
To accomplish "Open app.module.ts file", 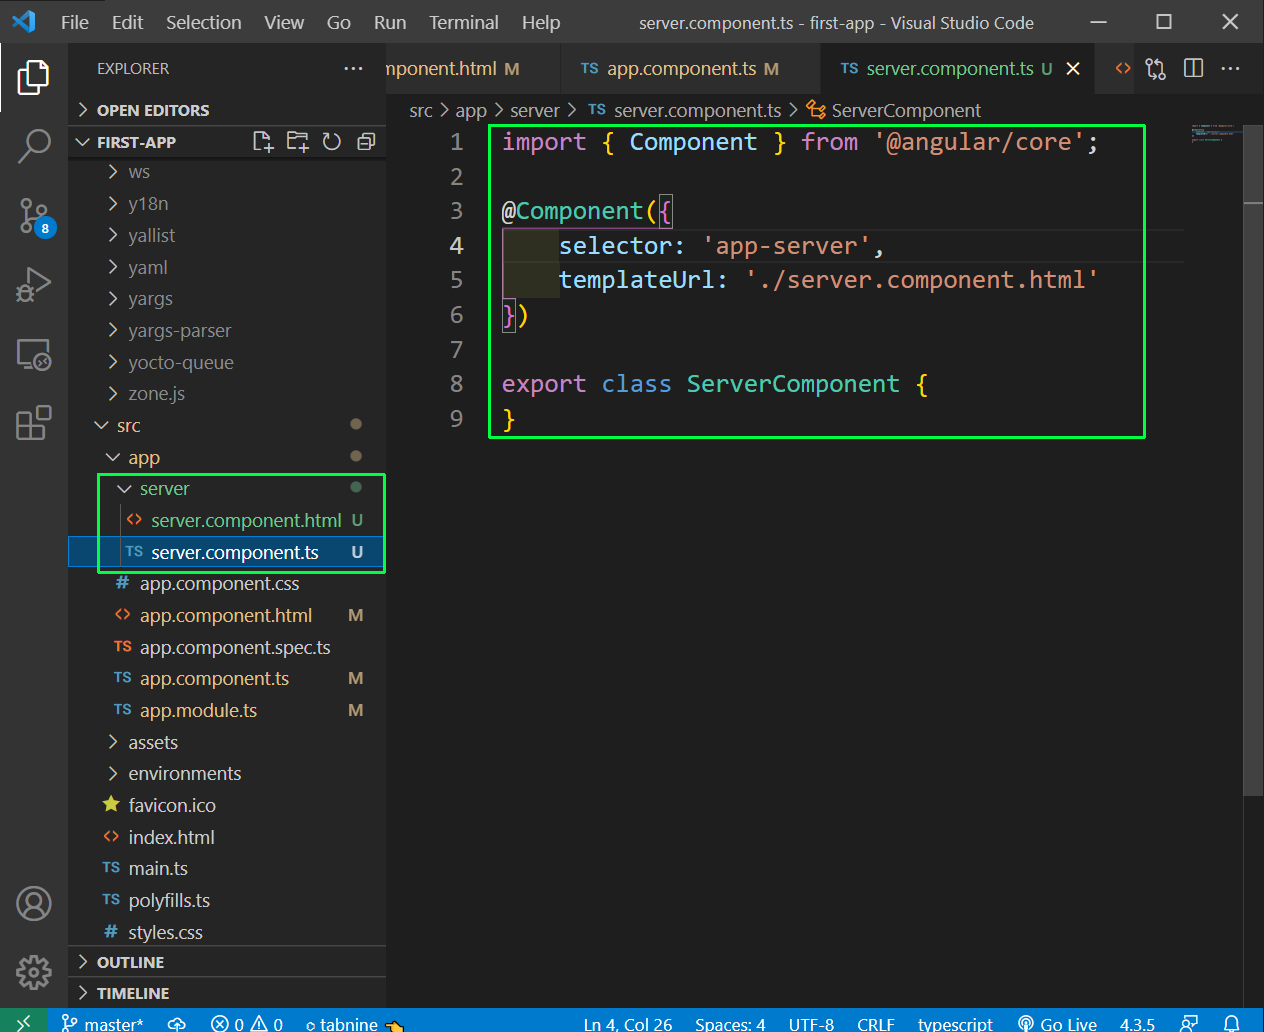I will (227, 710).
